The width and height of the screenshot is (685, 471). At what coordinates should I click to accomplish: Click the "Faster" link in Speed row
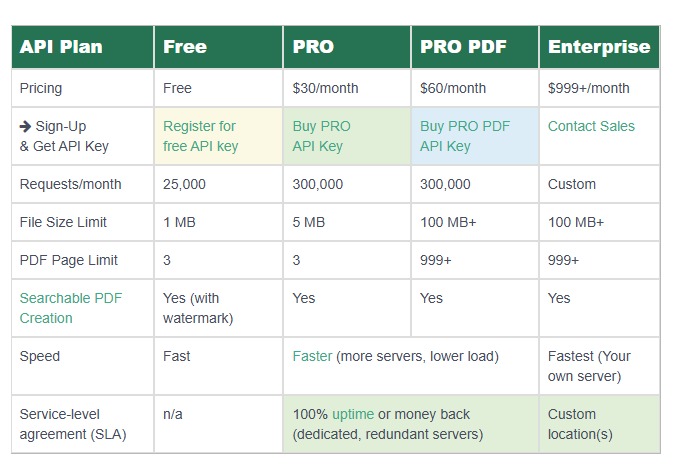(x=312, y=356)
